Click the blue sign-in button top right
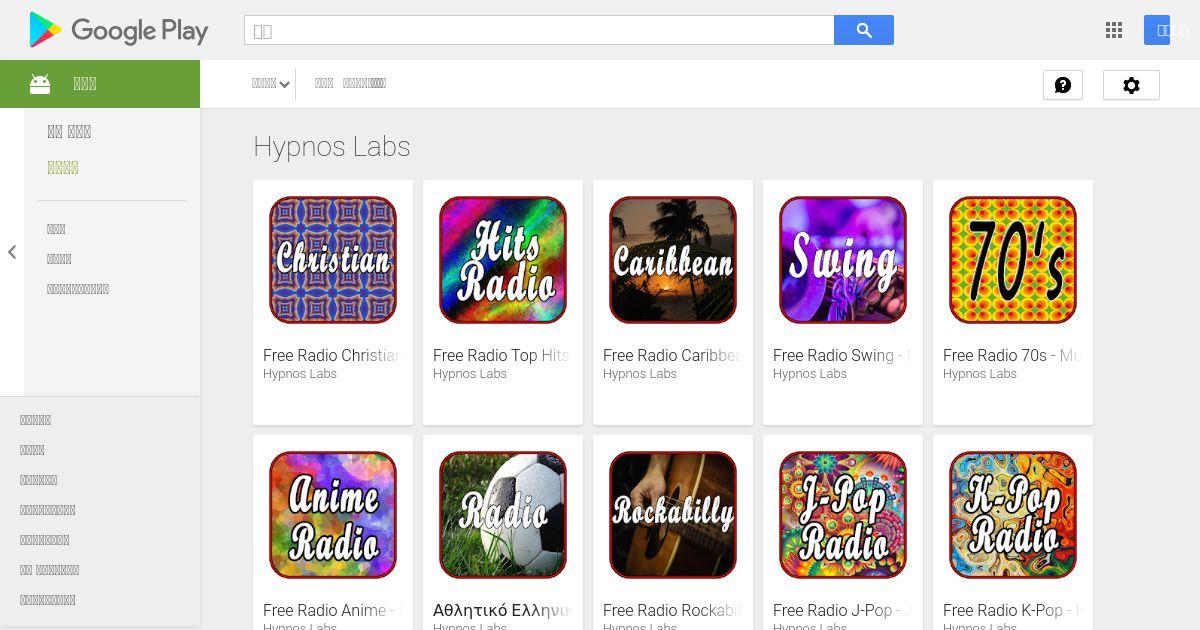 tap(1171, 30)
